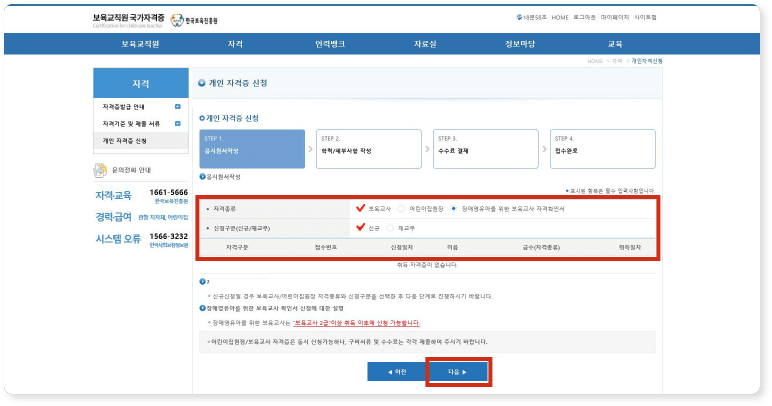Click the arrow icon beside 응시원서작성 subheading

click(x=202, y=177)
